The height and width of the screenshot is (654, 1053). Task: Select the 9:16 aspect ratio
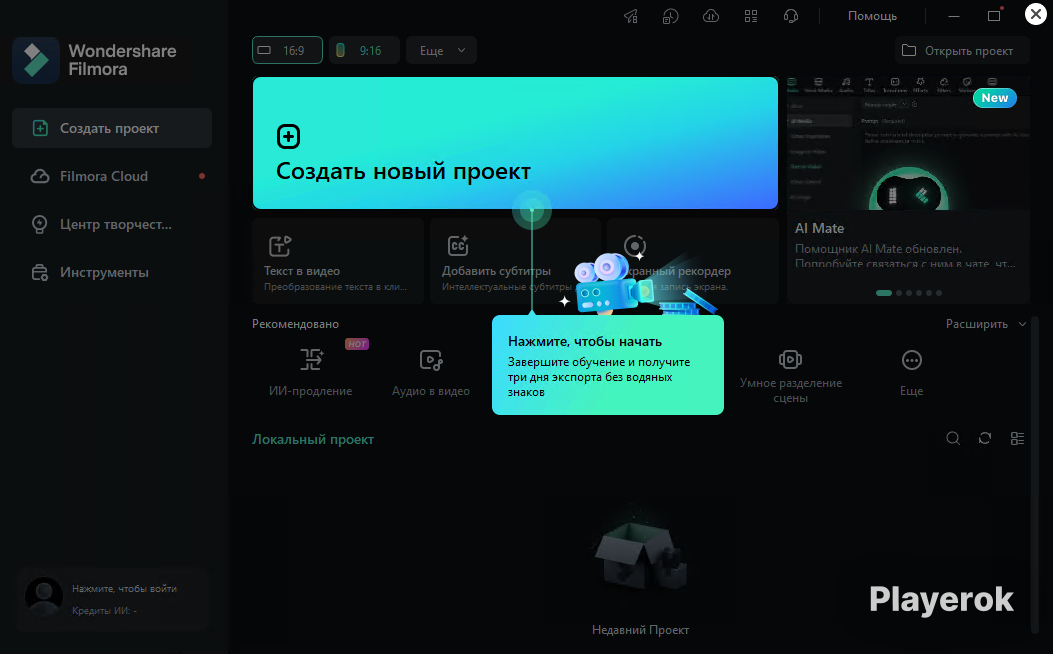pyautogui.click(x=364, y=50)
